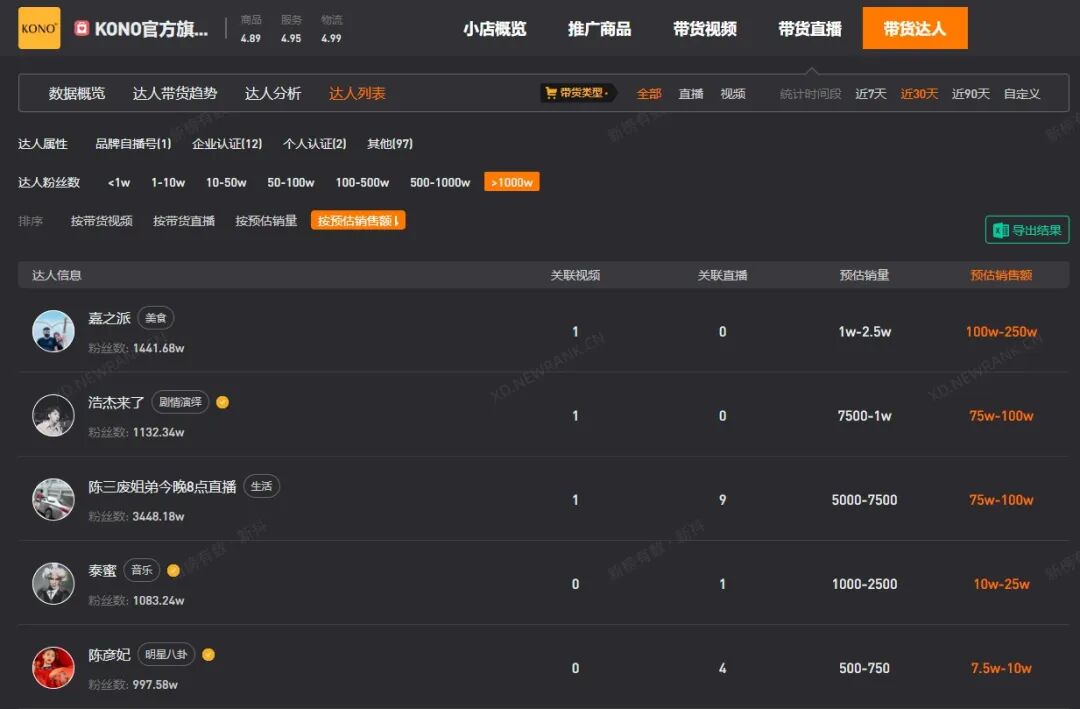Viewport: 1080px width, 709px height.
Task: Click 音乐 category tag
Action: coord(142,570)
